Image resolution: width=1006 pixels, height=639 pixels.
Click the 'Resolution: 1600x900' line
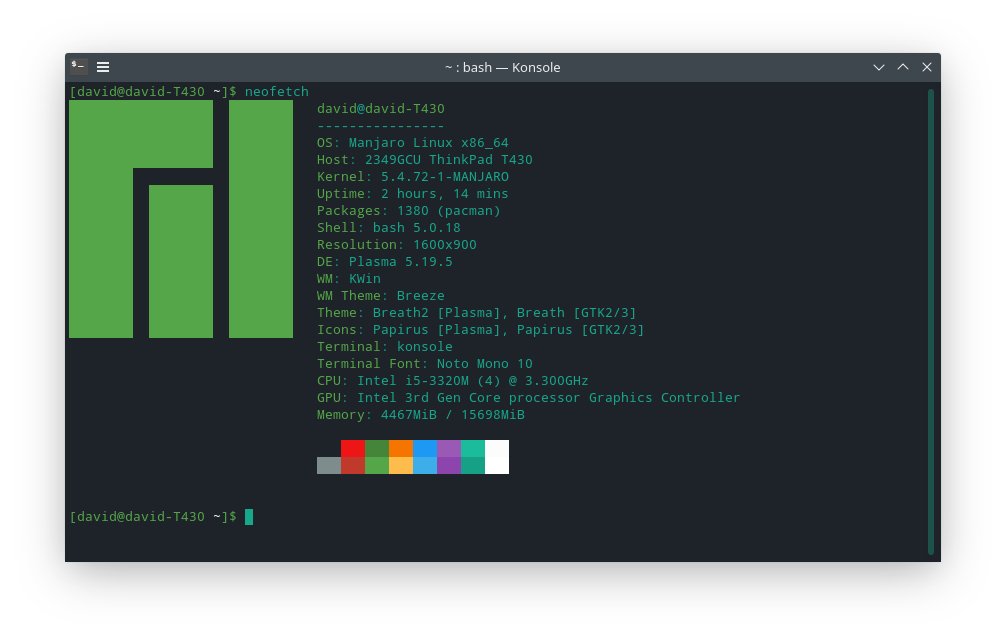click(x=396, y=244)
